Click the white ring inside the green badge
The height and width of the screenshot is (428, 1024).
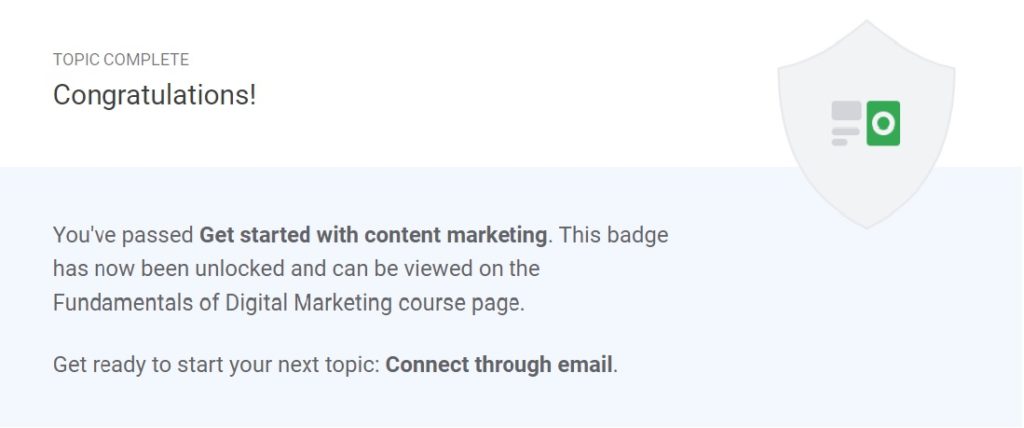(x=883, y=123)
